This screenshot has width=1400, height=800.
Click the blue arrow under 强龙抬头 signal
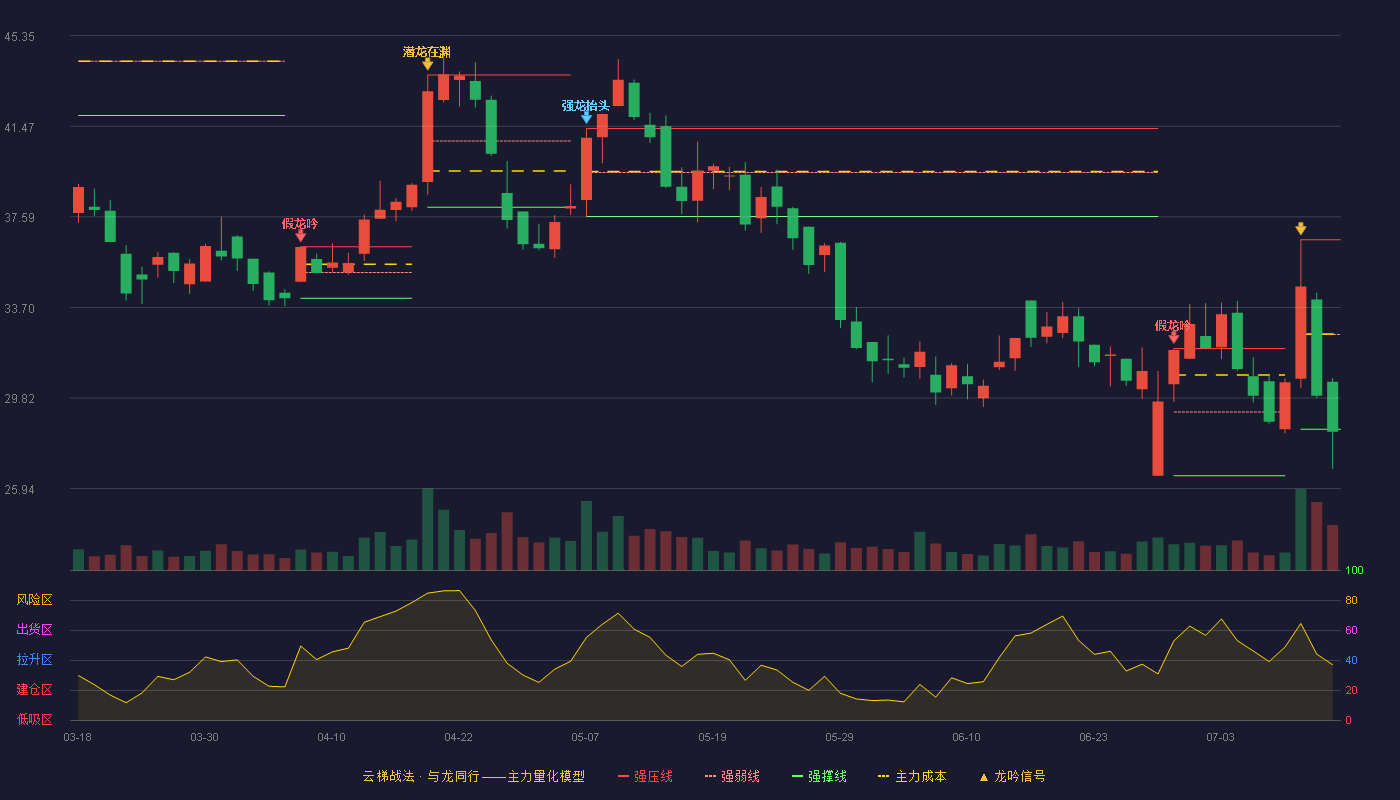(586, 117)
